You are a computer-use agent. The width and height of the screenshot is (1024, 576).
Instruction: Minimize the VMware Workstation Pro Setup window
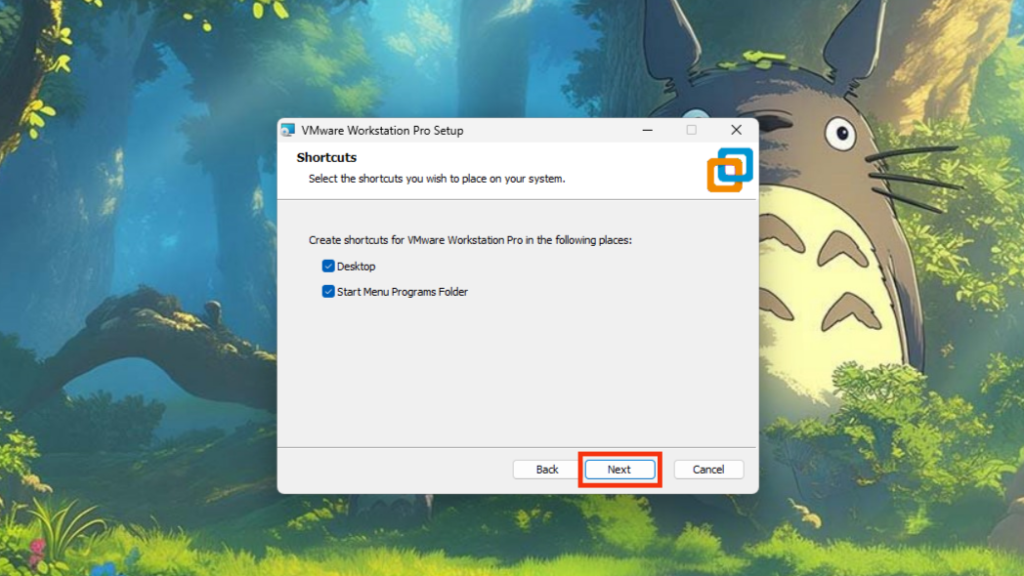pyautogui.click(x=645, y=131)
